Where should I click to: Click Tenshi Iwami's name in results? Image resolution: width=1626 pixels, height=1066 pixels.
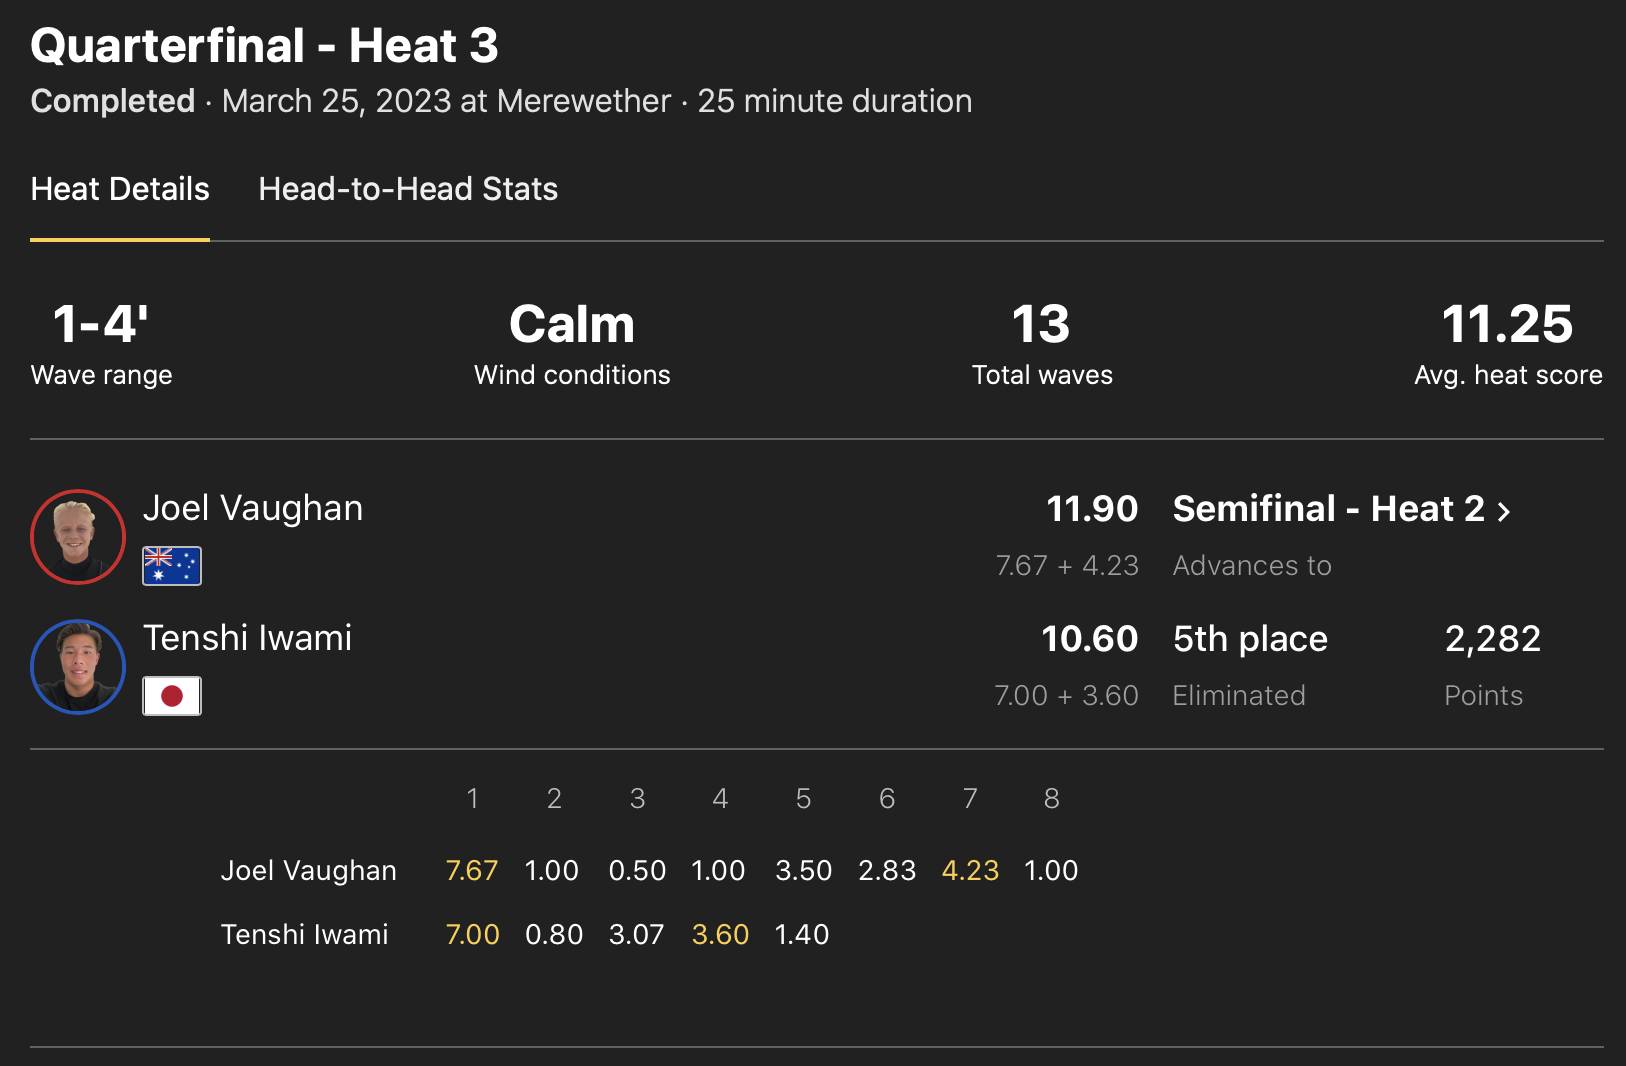point(248,638)
